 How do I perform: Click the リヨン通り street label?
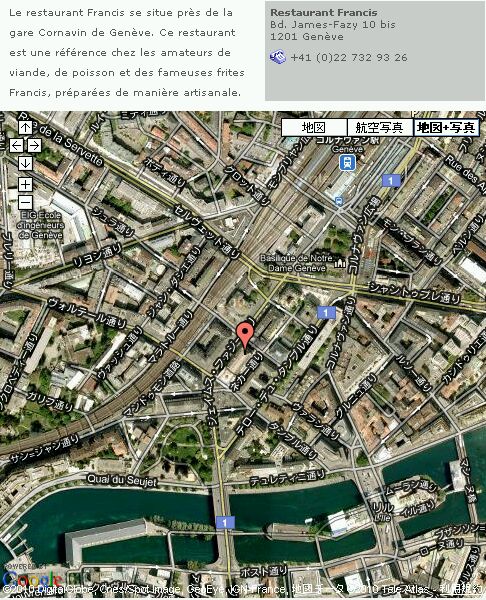97,256
